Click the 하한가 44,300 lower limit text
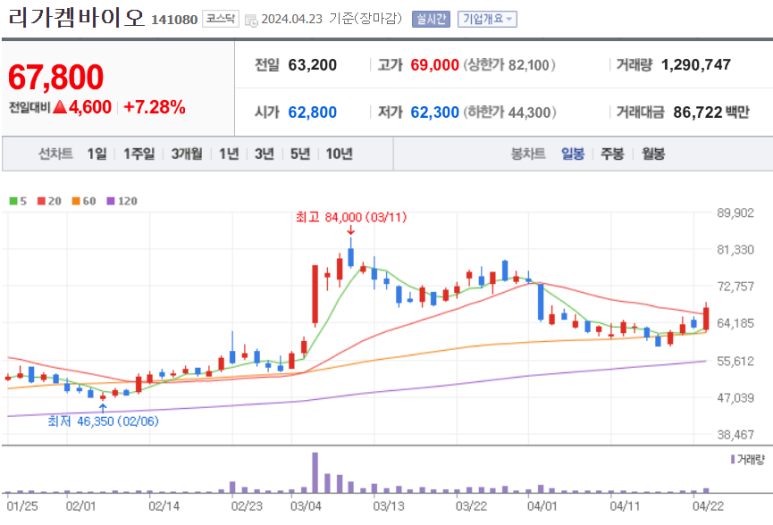Viewport: 773px width, 525px height. coord(509,112)
